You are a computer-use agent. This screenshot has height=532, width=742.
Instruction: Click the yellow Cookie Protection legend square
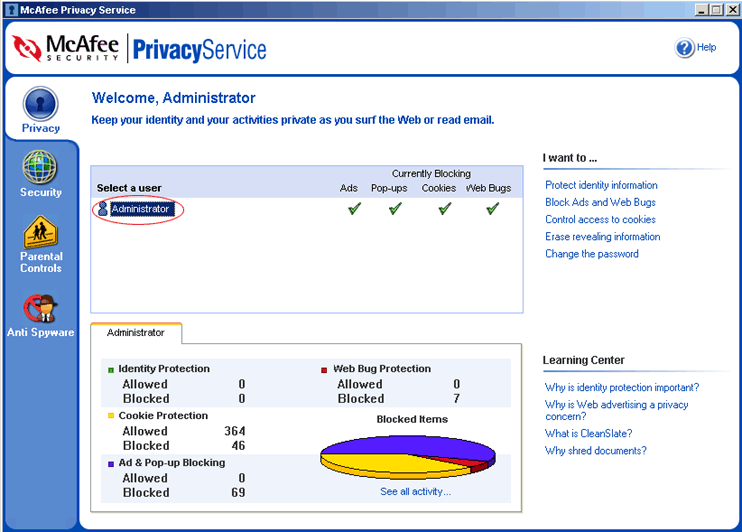[x=111, y=416]
